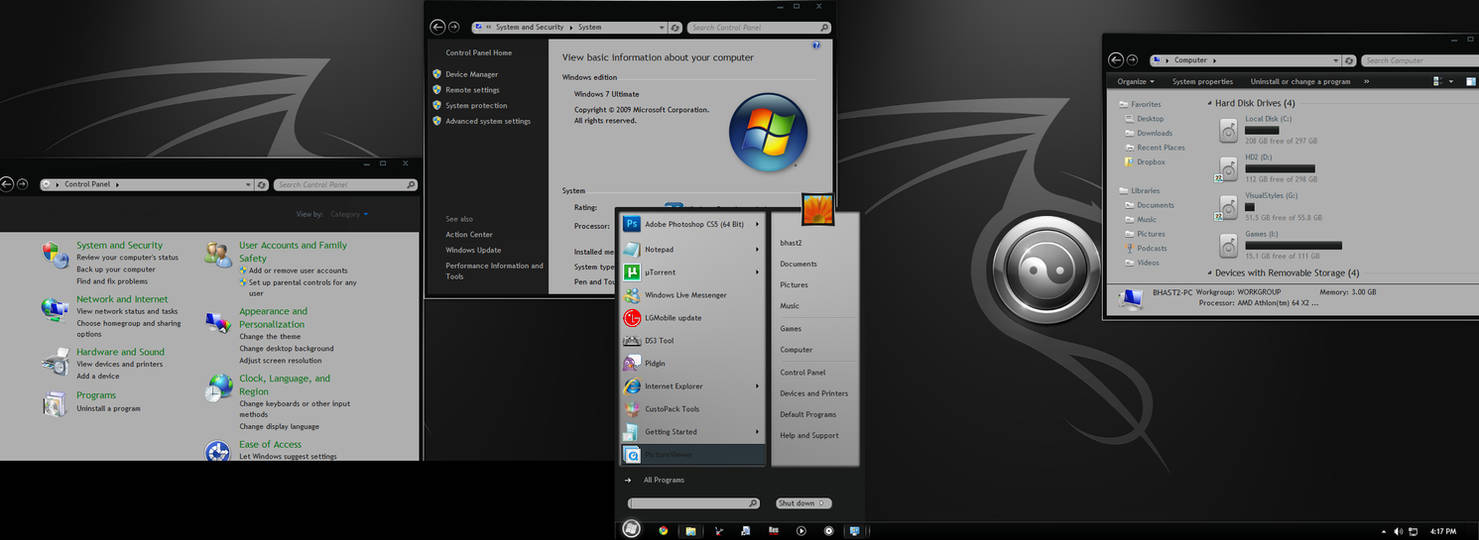
Task: Open Pictures in Start menu right pane
Action: pos(794,285)
